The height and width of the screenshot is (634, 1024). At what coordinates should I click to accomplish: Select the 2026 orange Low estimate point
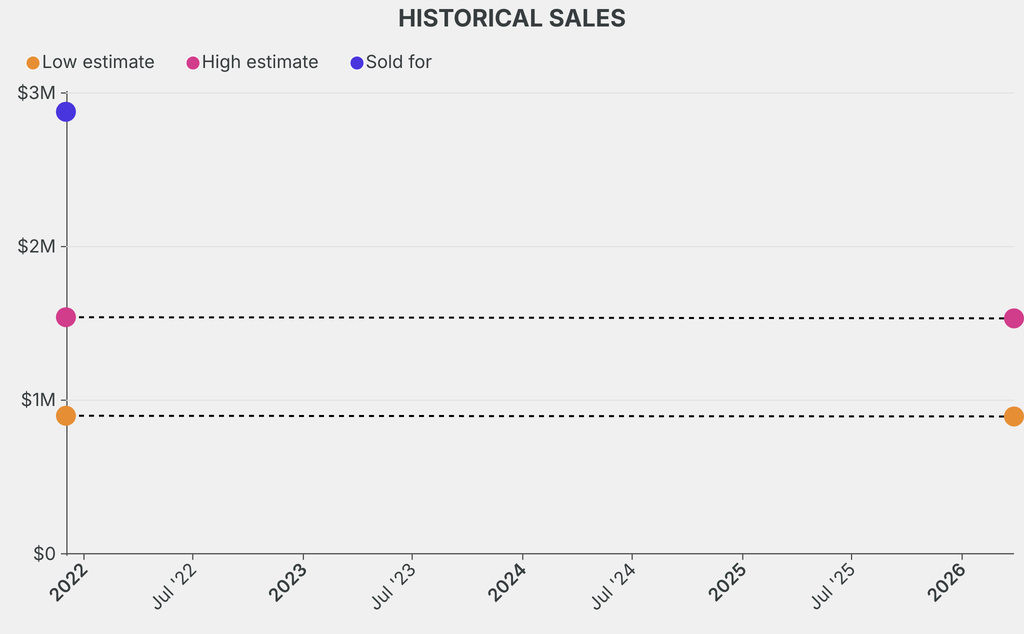(1013, 416)
